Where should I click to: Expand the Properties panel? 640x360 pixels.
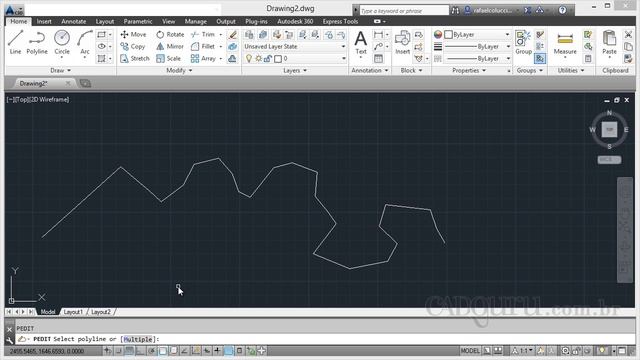point(469,71)
